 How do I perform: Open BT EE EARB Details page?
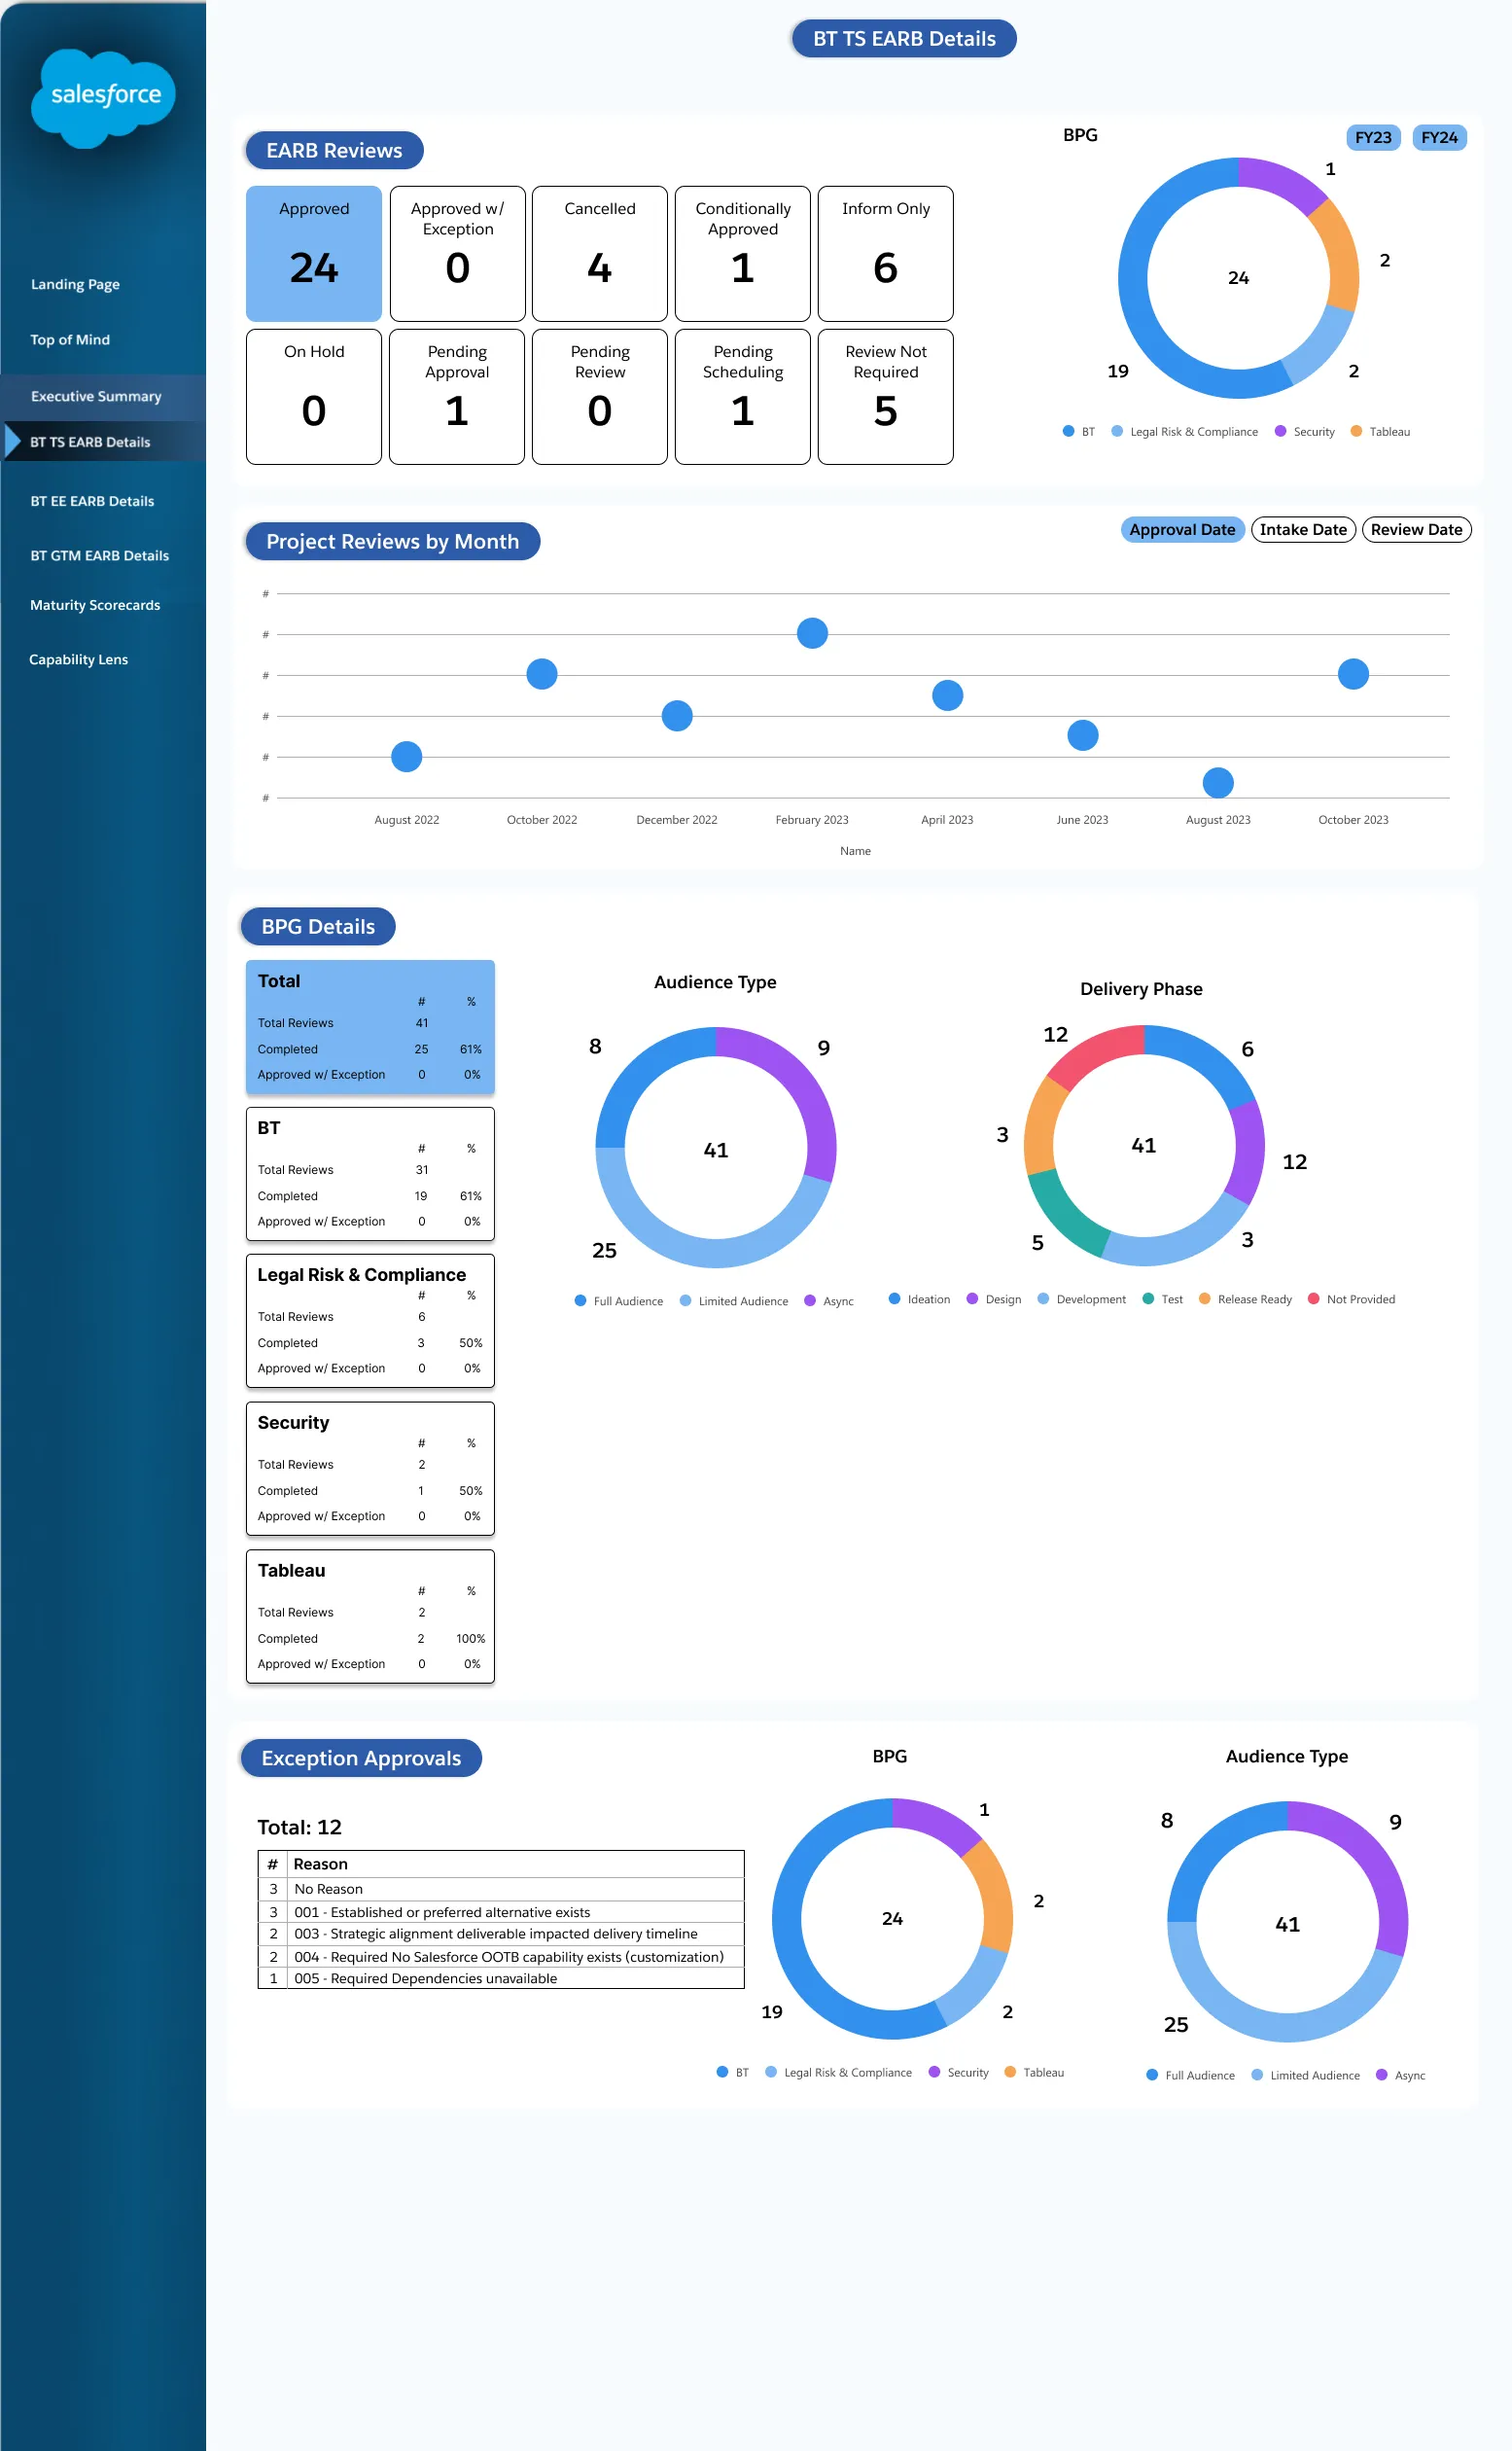point(92,501)
